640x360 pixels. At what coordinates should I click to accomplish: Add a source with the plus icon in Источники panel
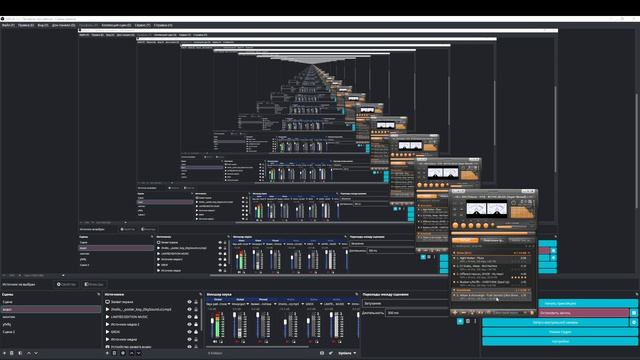(x=107, y=353)
